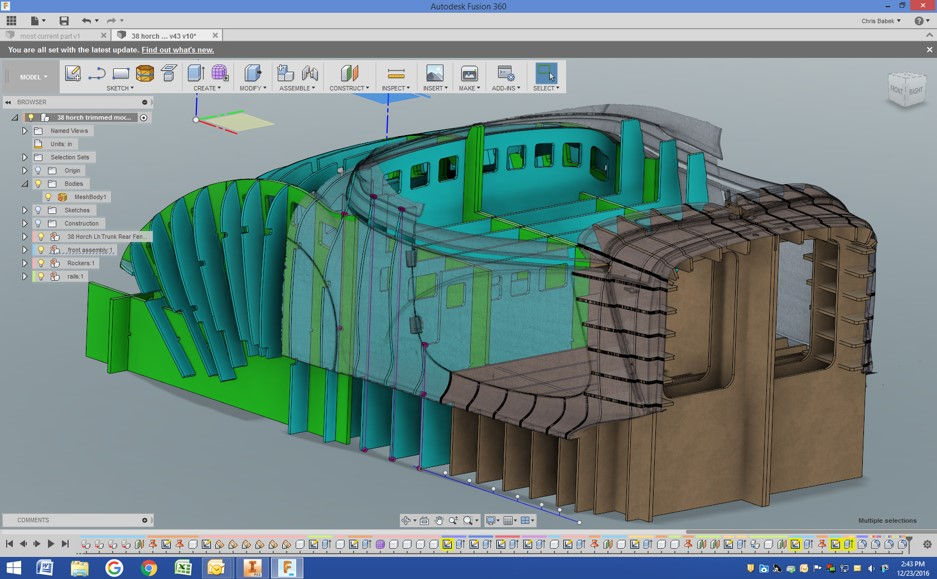The image size is (937, 579).
Task: Open timeline settings gear icon
Action: (927, 544)
